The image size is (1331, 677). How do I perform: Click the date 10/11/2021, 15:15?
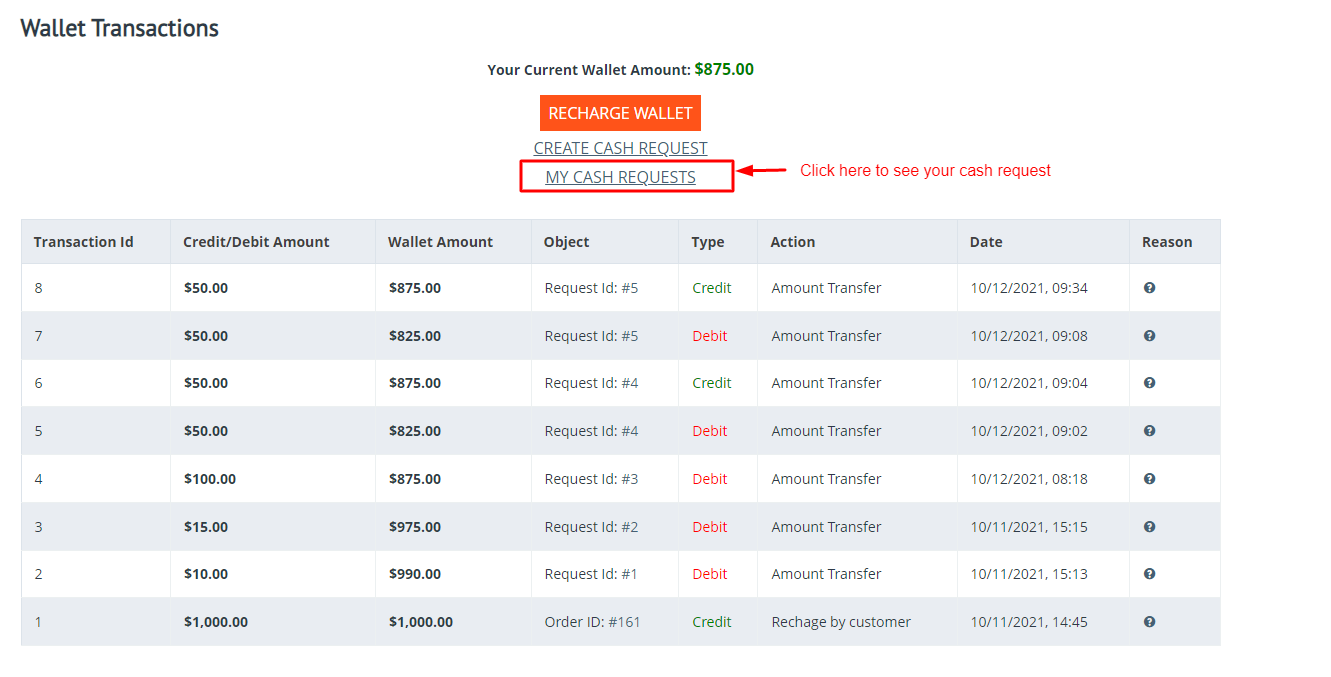pos(1029,527)
